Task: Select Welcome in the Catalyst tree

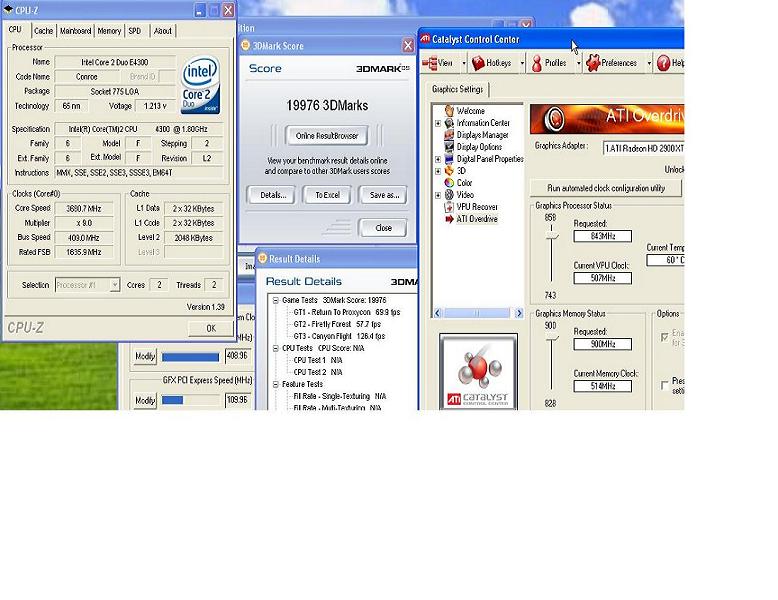Action: coord(470,111)
